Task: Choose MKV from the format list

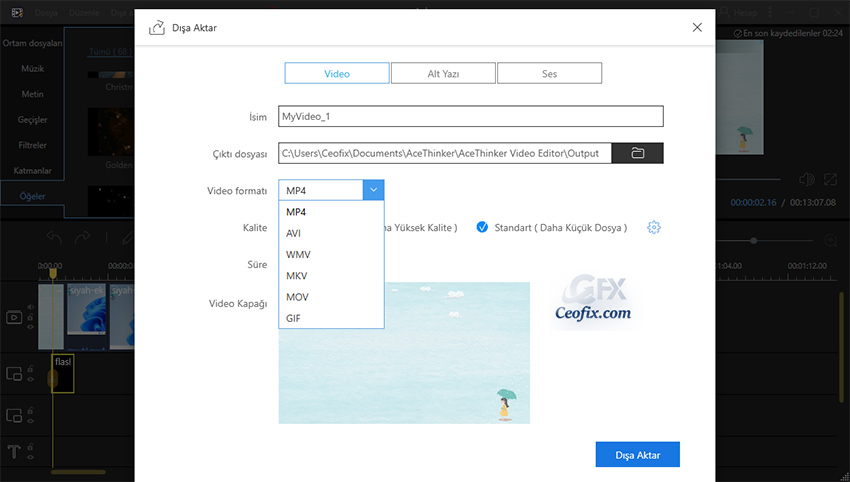Action: pyautogui.click(x=331, y=275)
